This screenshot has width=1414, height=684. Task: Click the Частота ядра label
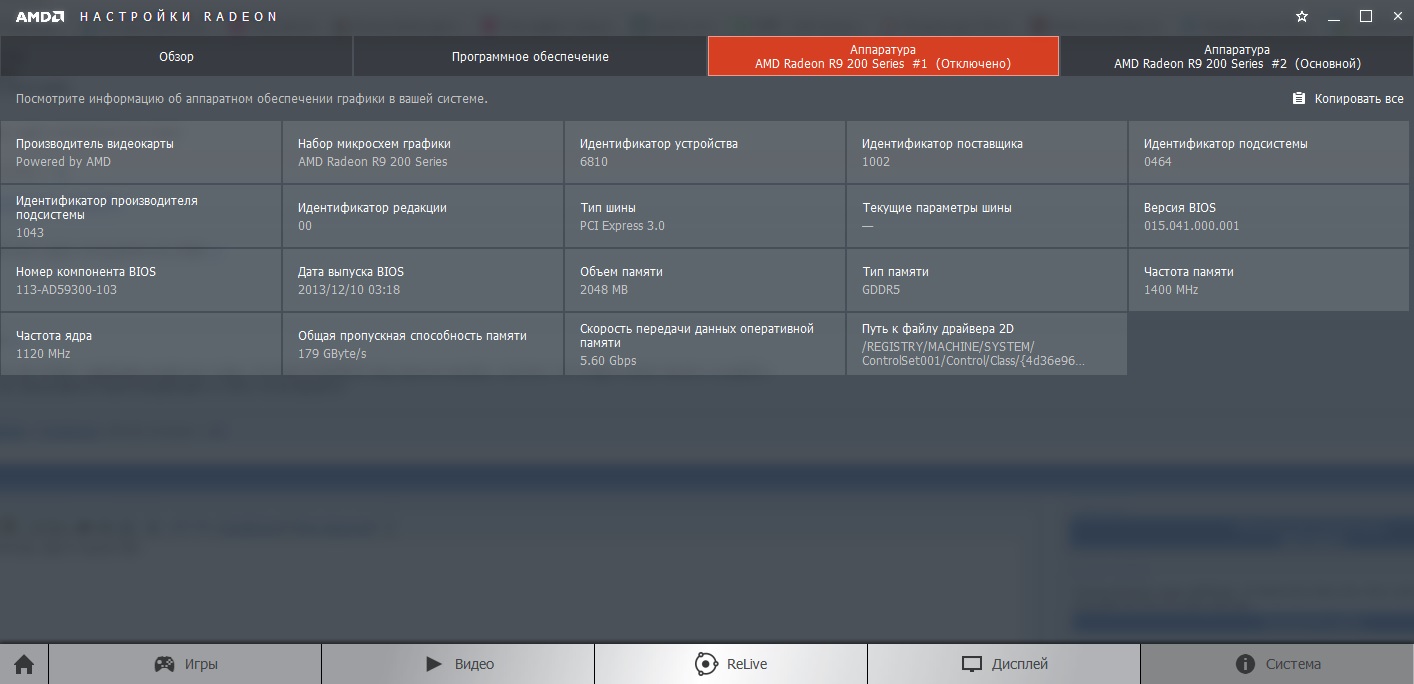[x=54, y=336]
